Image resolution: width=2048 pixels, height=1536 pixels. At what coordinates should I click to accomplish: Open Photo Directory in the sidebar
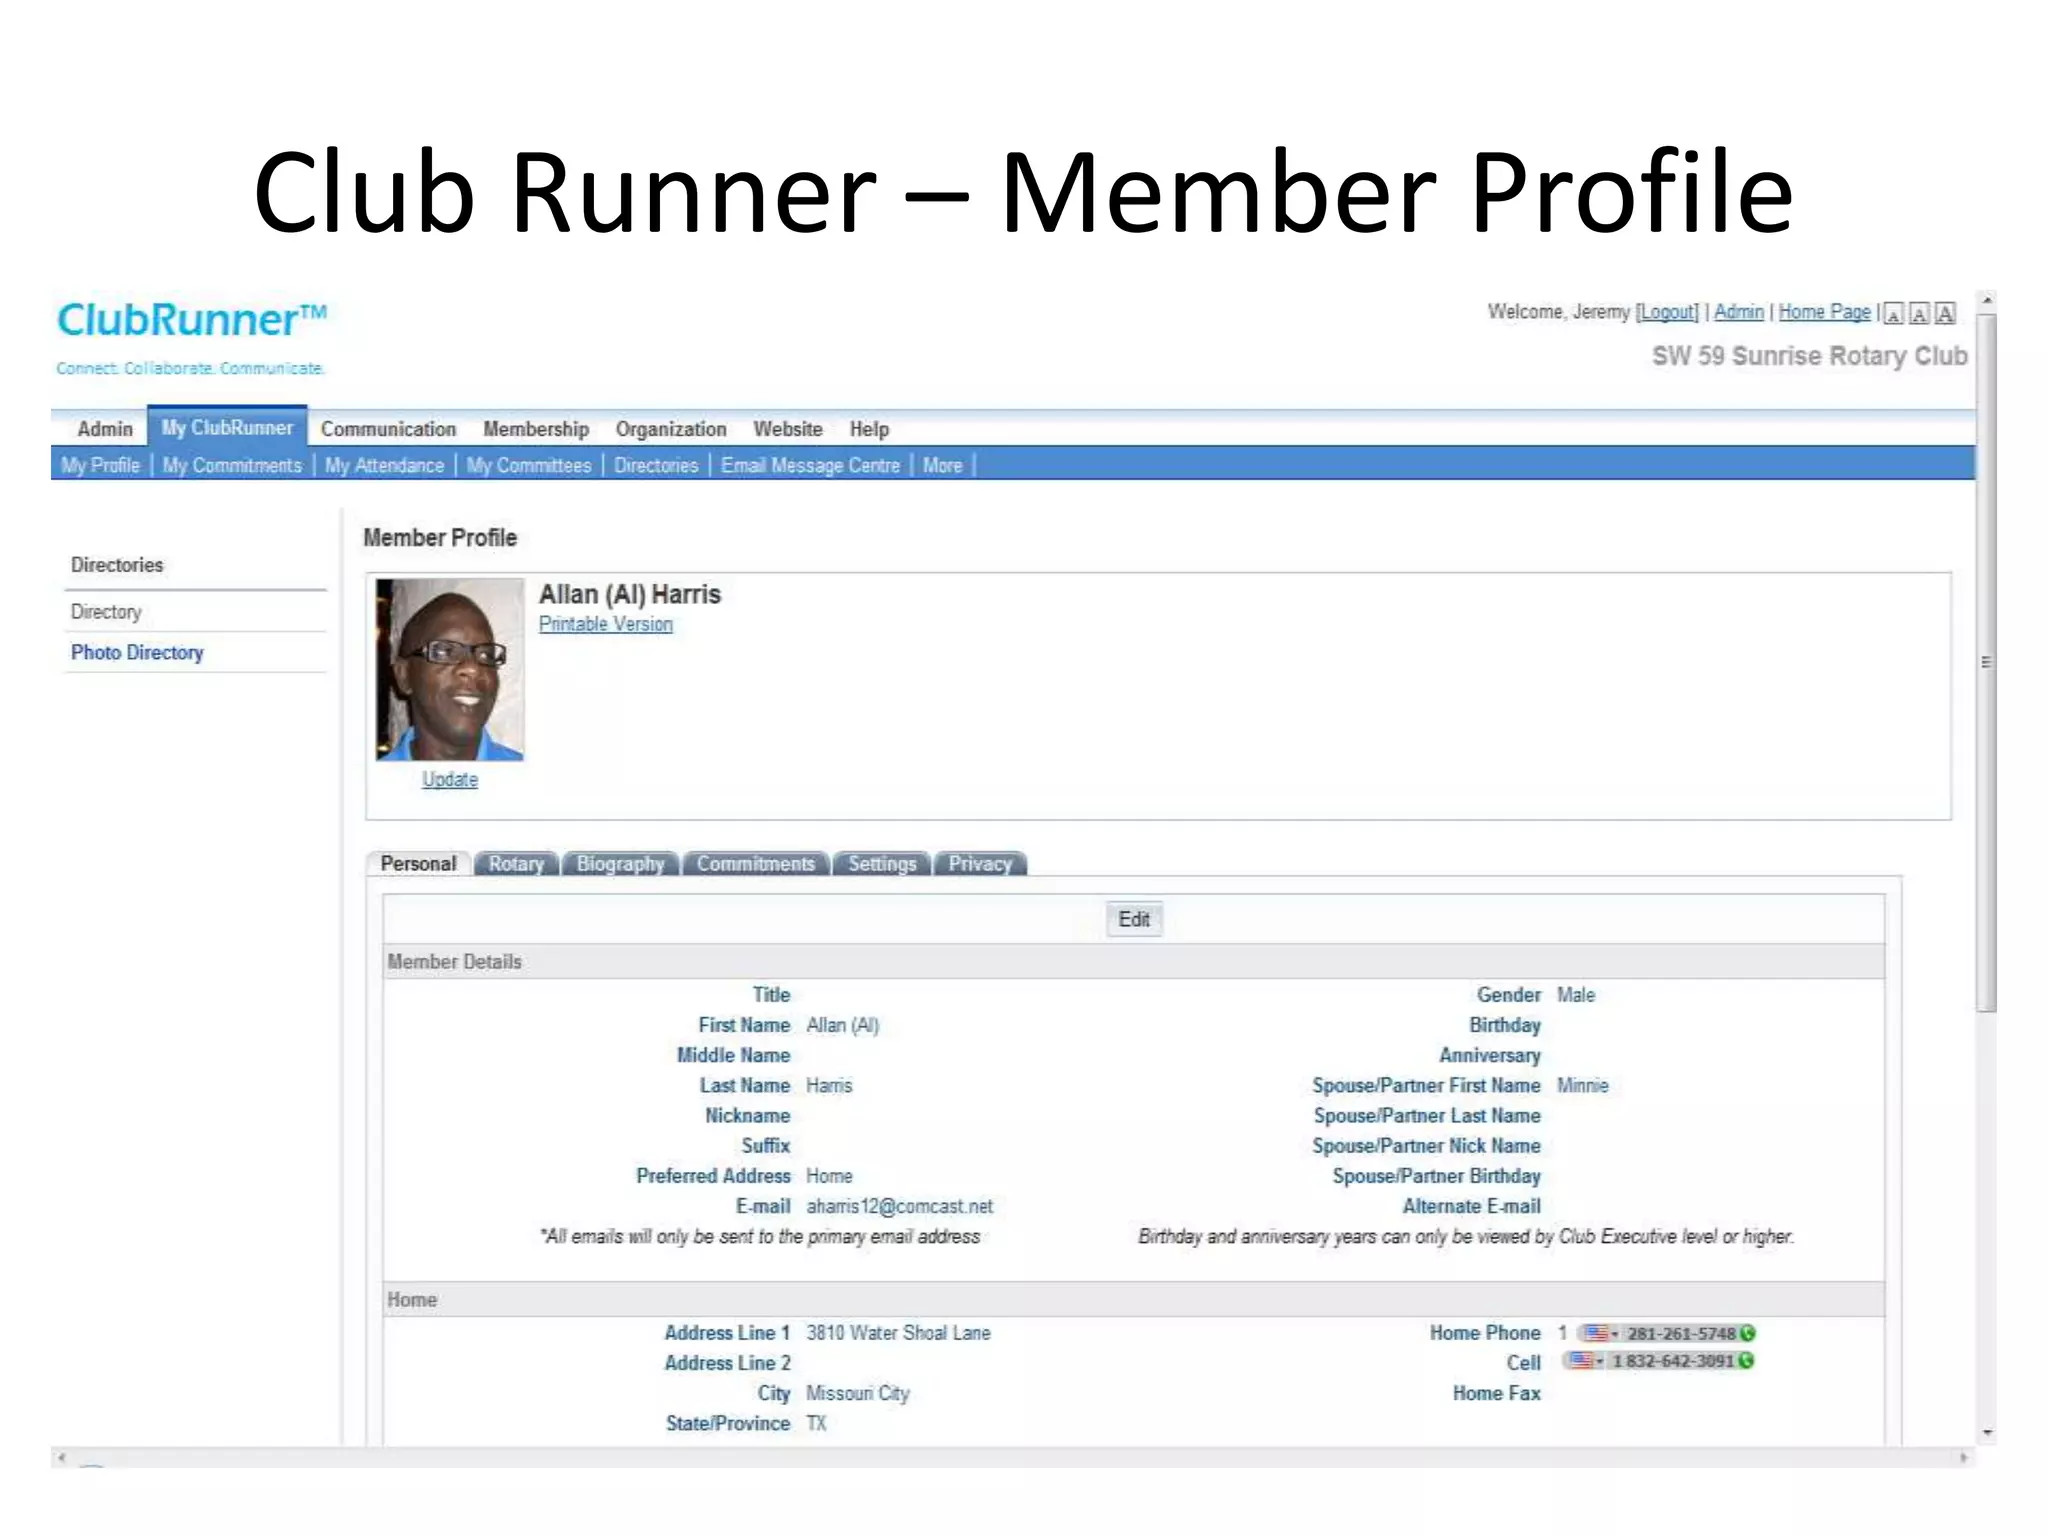pyautogui.click(x=137, y=652)
